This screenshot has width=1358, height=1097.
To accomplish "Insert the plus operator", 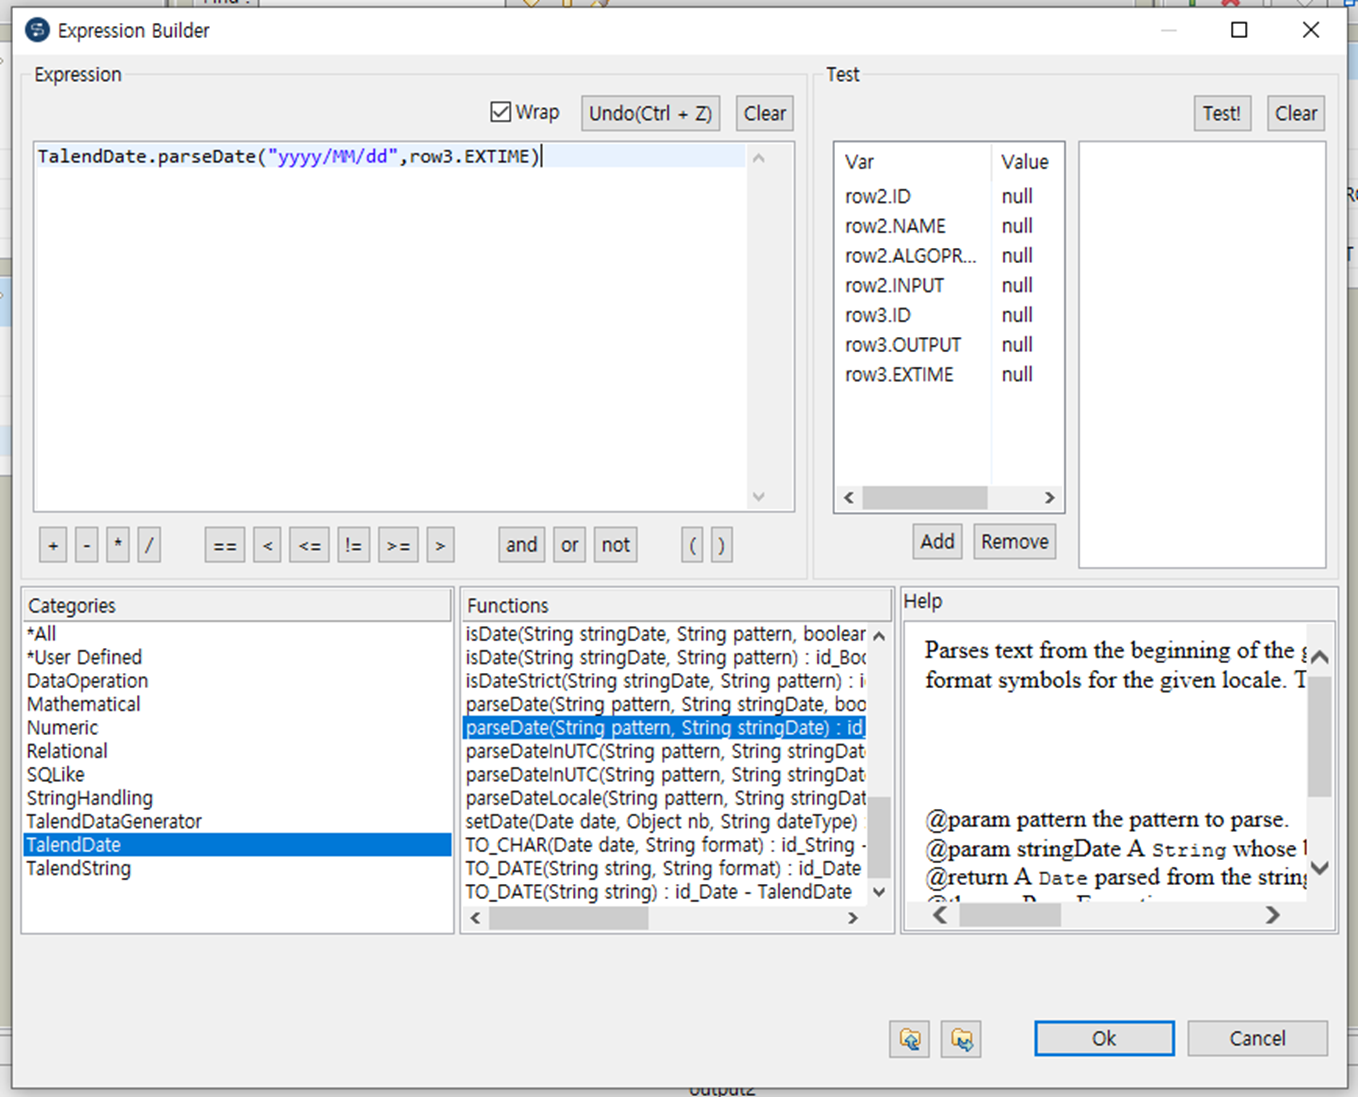I will [x=53, y=545].
